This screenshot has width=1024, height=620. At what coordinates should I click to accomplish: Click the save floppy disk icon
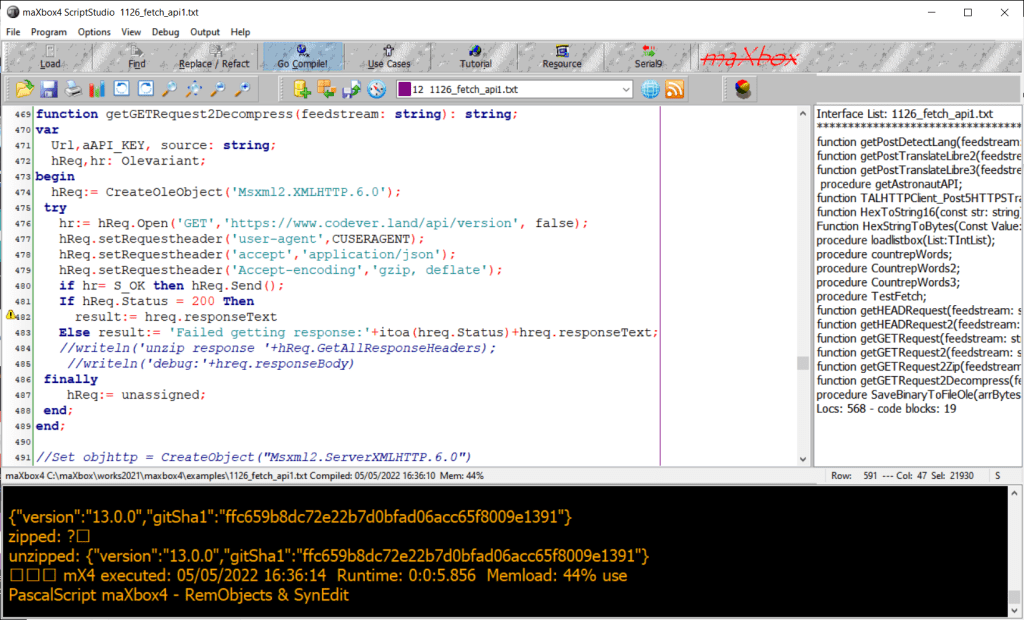(x=49, y=90)
